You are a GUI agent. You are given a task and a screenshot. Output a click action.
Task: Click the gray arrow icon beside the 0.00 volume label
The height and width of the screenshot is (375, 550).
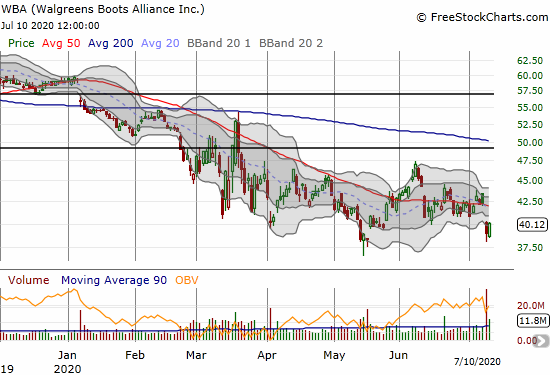[x=542, y=341]
